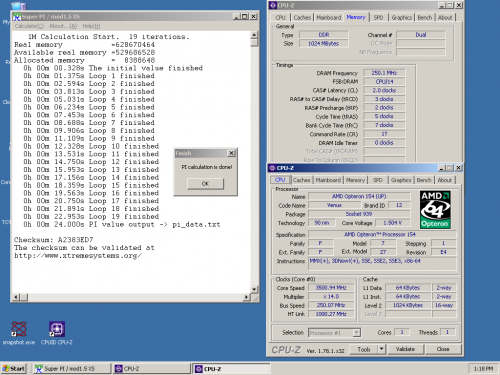The width and height of the screenshot is (500, 375).
Task: Open the SPD tab in lower CPU-Z
Action: (378, 180)
